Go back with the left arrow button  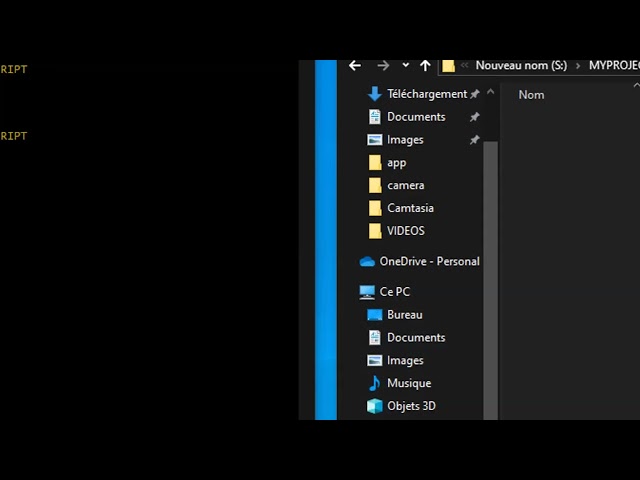pyautogui.click(x=355, y=65)
